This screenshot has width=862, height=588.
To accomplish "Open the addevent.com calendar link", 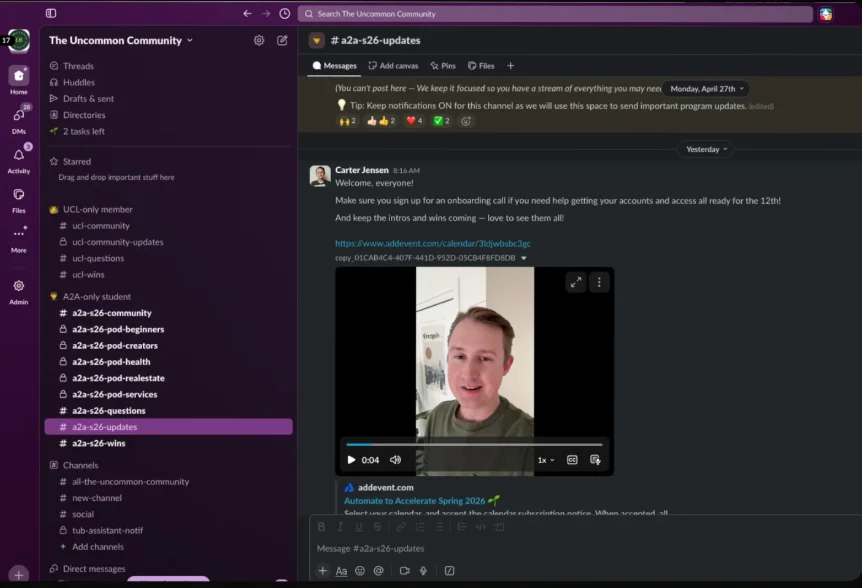I will (x=433, y=243).
